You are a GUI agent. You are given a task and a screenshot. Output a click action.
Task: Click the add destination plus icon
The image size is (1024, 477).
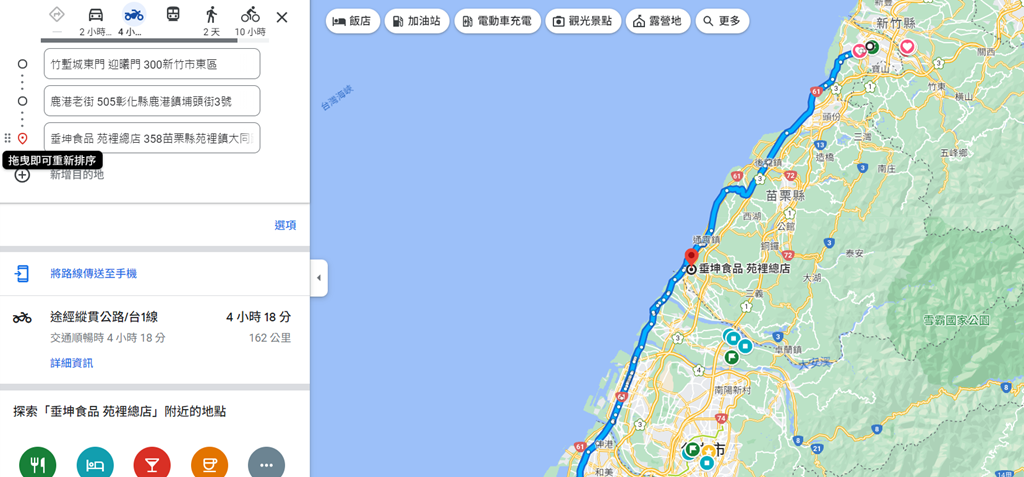tap(22, 175)
